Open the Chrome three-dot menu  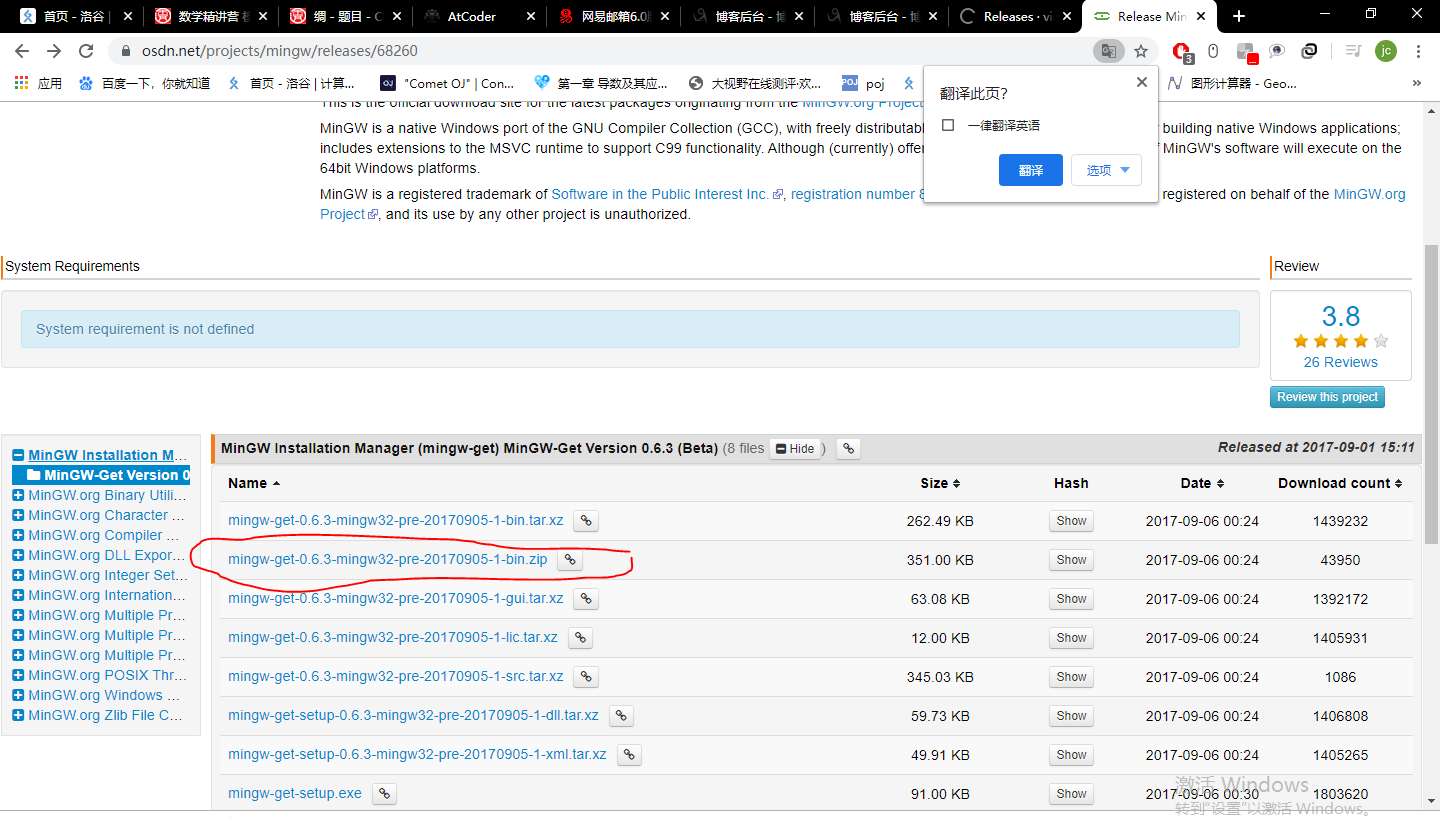(1418, 51)
